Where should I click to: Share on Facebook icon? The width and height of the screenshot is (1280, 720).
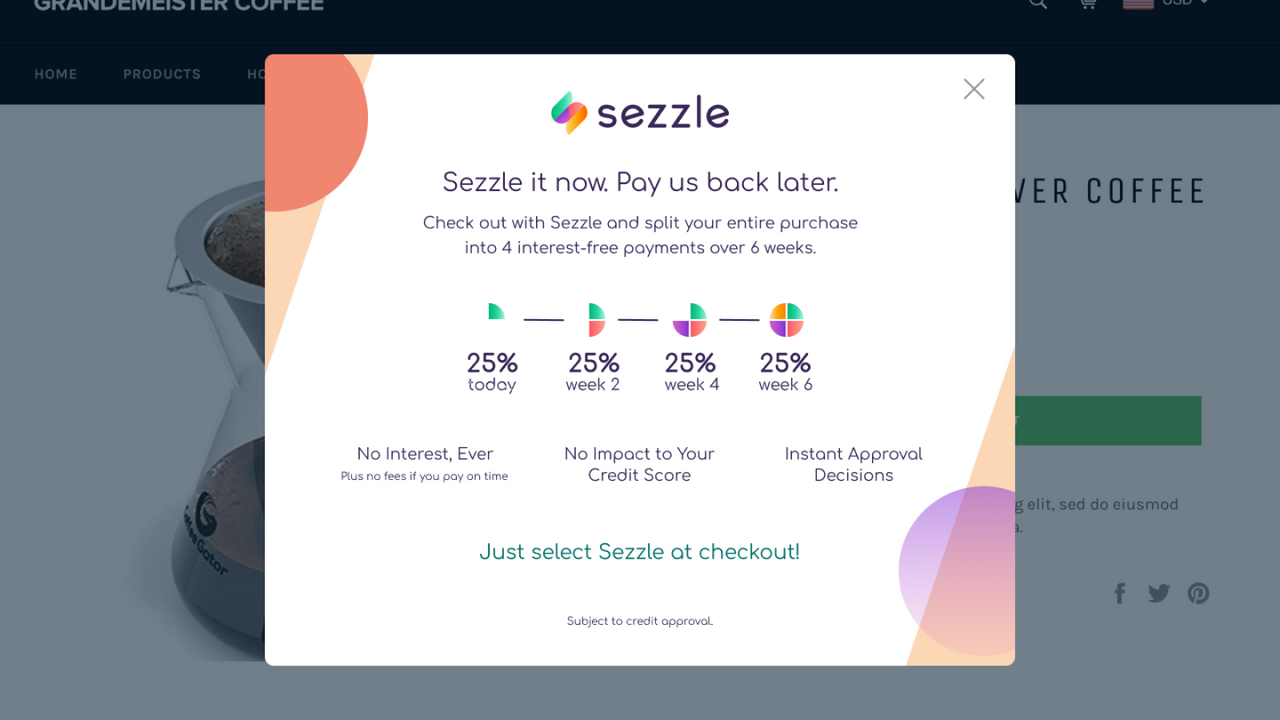coord(1120,593)
